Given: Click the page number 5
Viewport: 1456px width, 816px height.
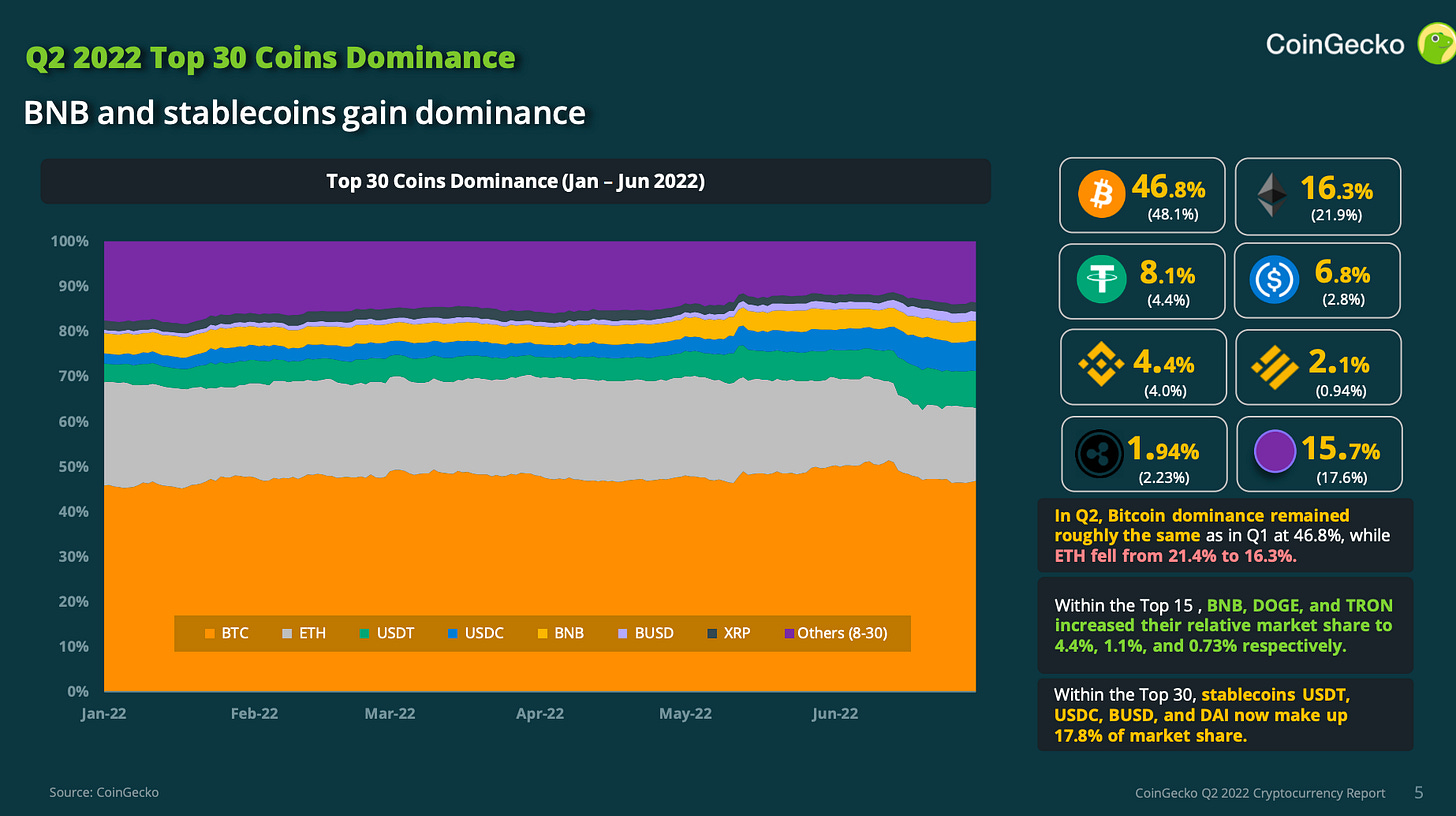Looking at the screenshot, I should point(1418,792).
